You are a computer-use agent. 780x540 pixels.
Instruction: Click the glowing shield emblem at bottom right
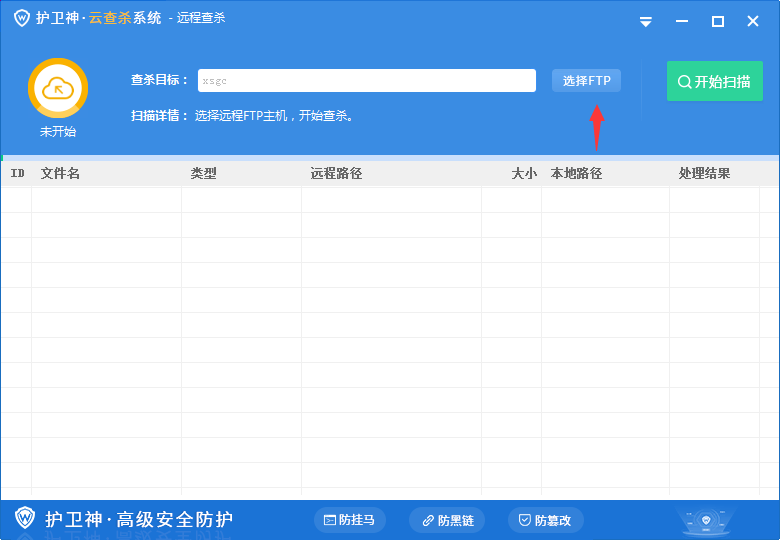707,521
